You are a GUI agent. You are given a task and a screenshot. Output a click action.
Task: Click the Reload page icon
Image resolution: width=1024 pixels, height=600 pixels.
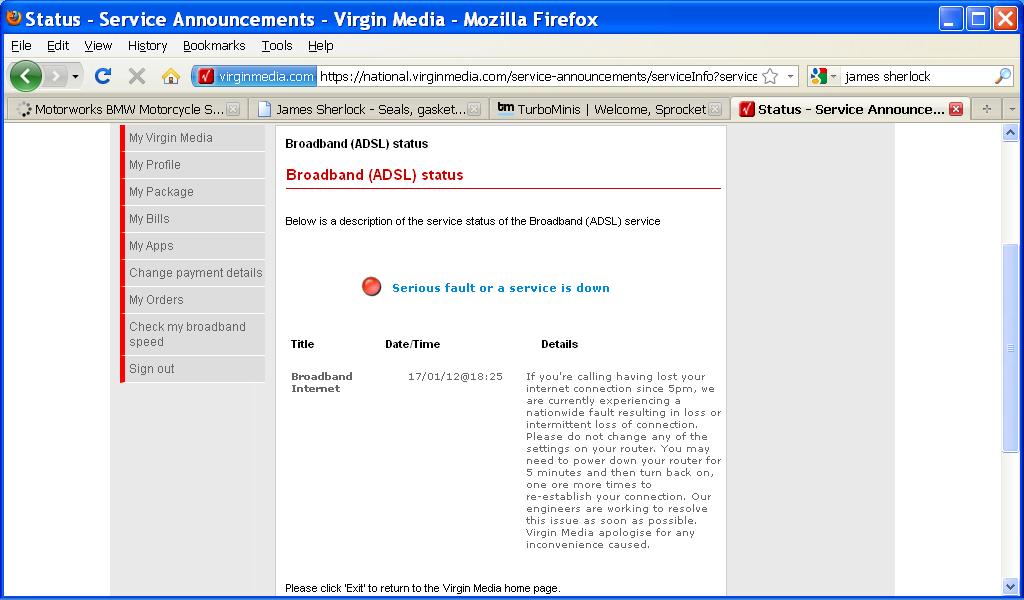(x=102, y=76)
